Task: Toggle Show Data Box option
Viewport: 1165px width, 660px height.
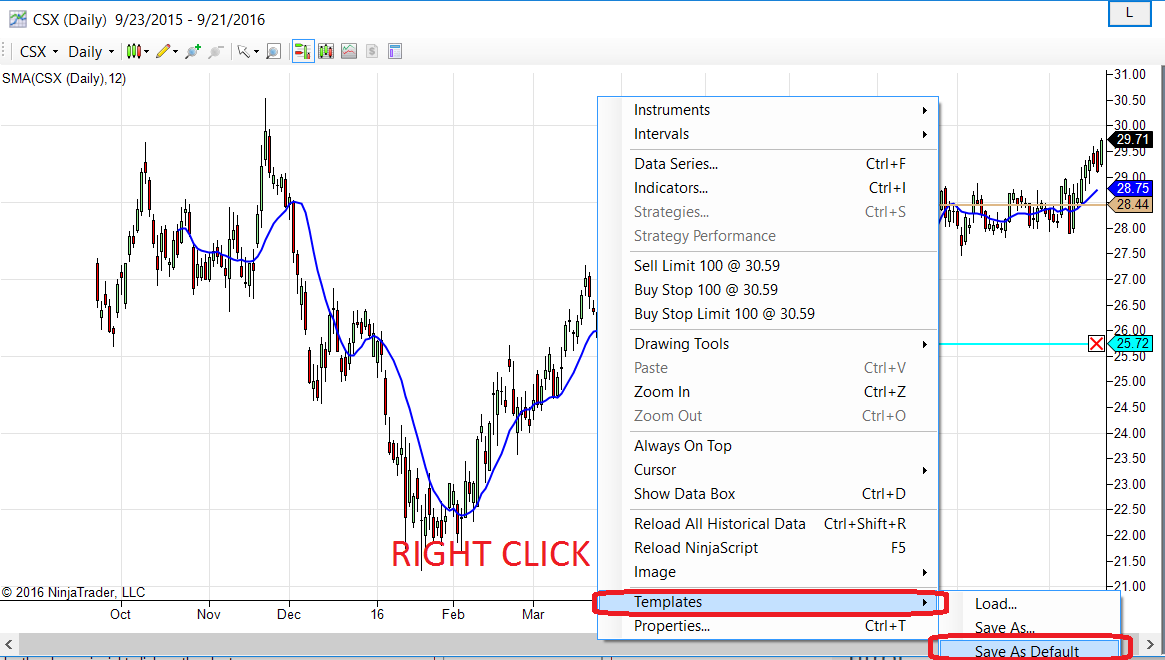Action: 768,494
